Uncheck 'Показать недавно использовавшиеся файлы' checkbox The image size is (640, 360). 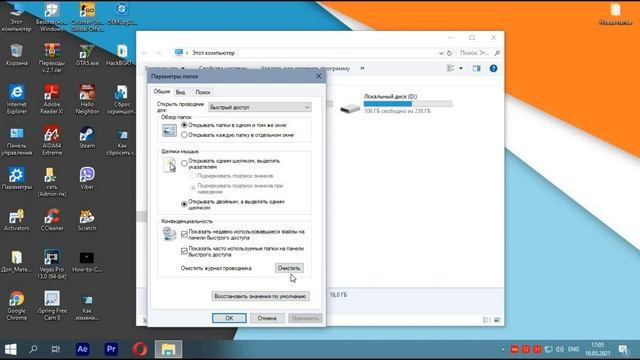(184, 234)
